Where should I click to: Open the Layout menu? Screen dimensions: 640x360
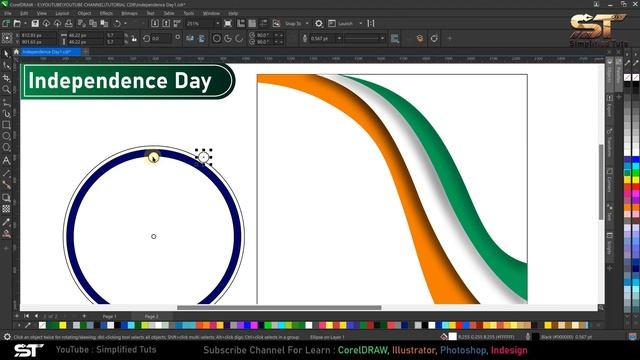(62, 13)
